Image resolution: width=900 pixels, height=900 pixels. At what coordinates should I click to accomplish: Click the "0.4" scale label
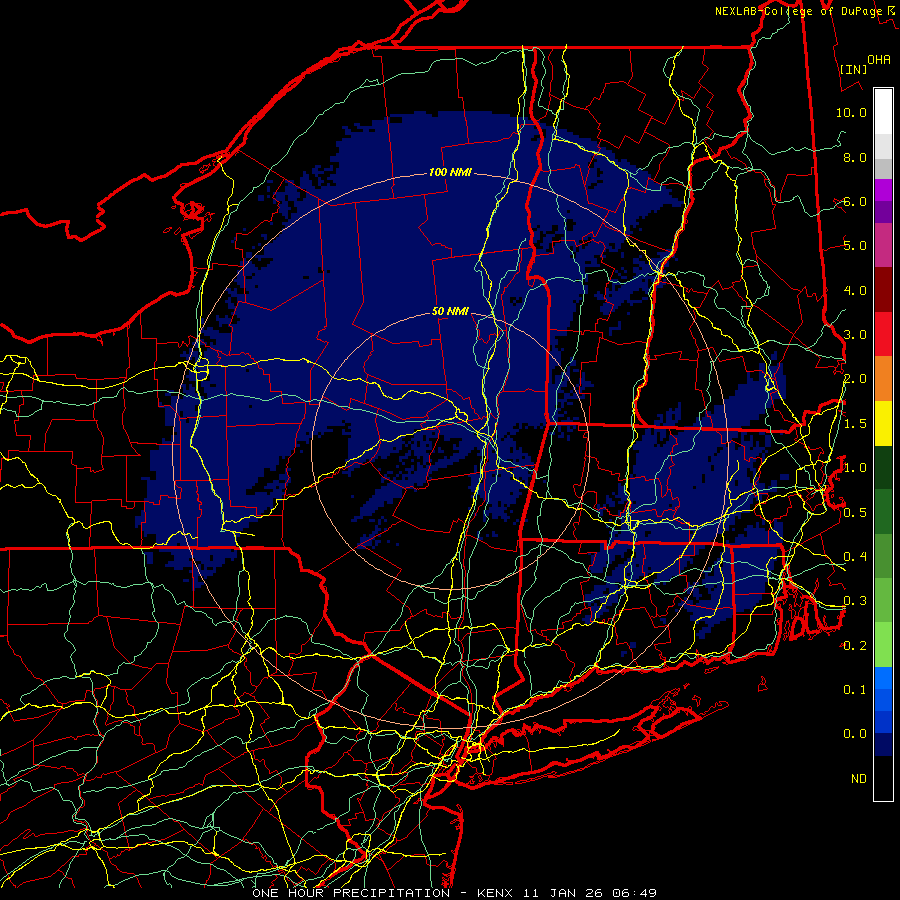click(x=855, y=557)
